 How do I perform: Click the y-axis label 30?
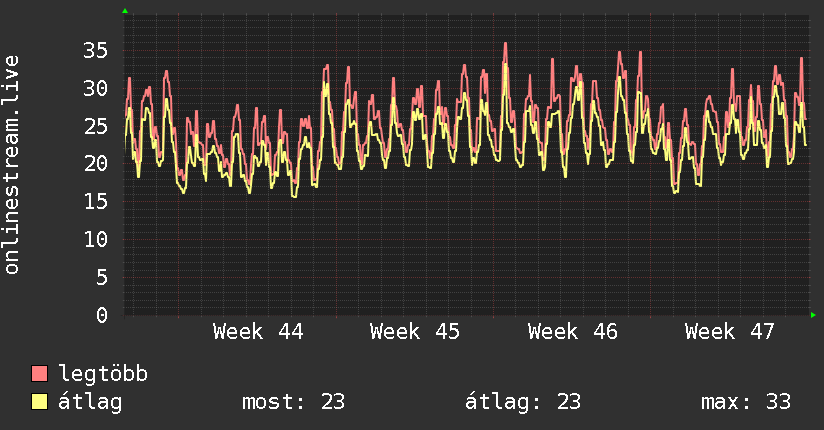[96, 88]
